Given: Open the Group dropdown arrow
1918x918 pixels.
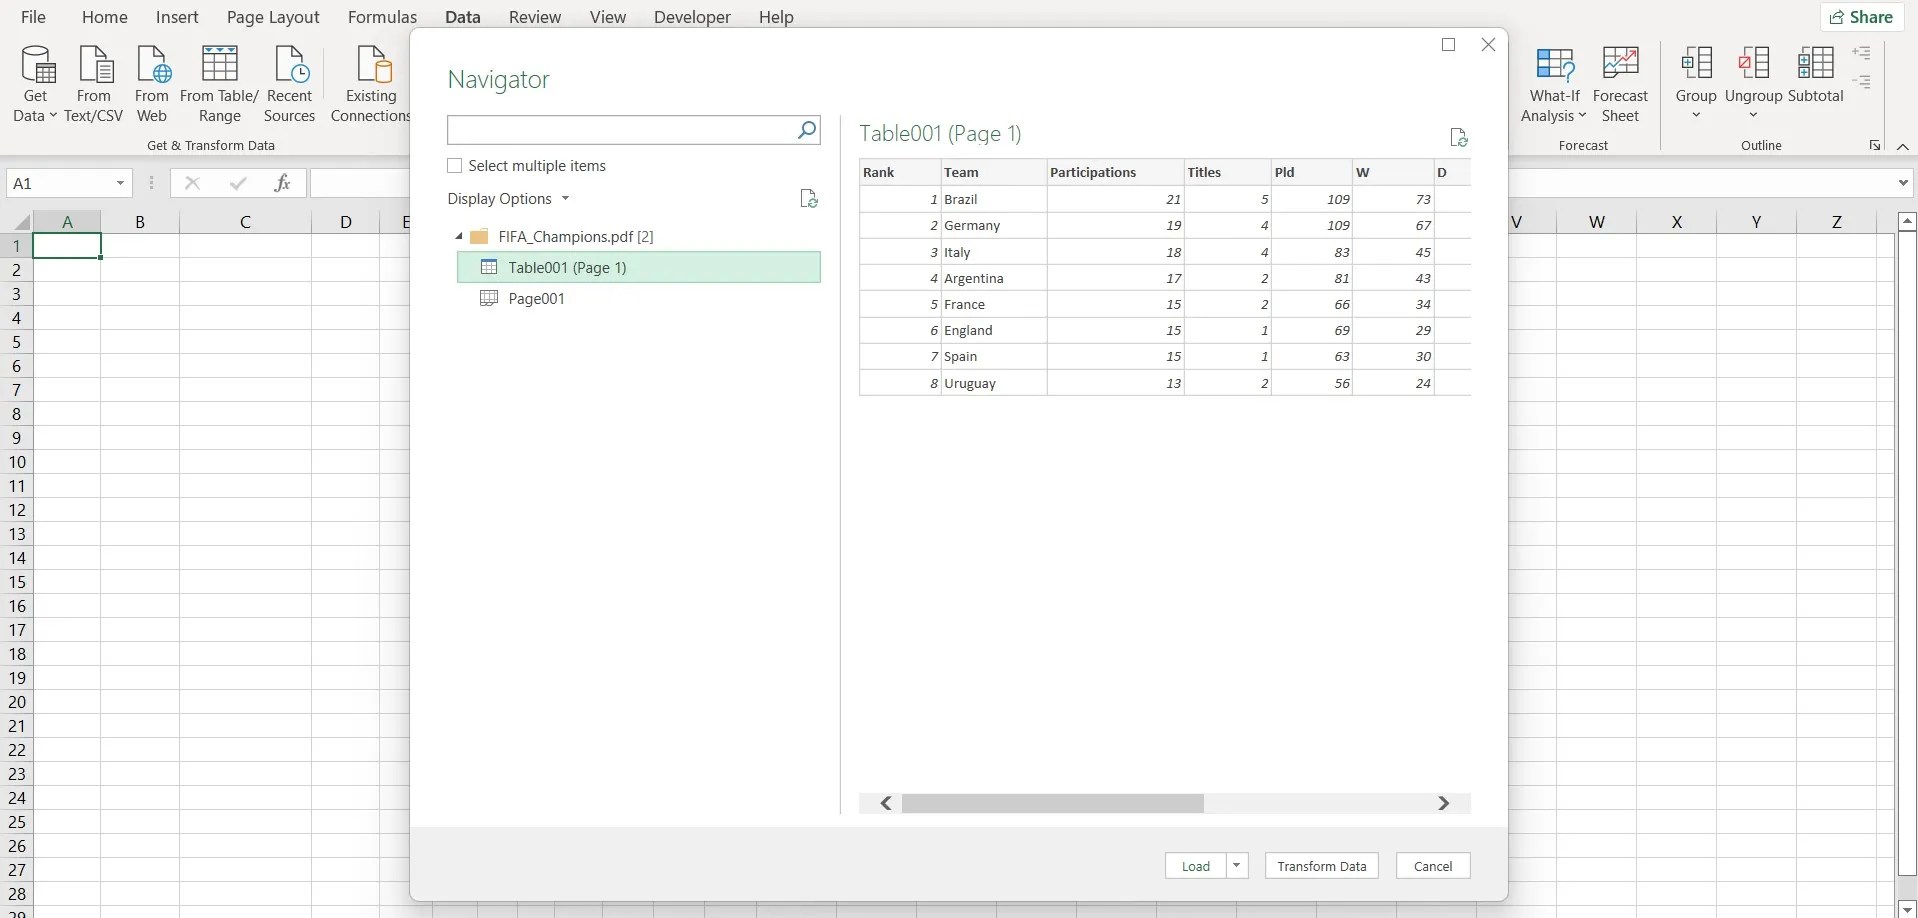Looking at the screenshot, I should pos(1696,115).
